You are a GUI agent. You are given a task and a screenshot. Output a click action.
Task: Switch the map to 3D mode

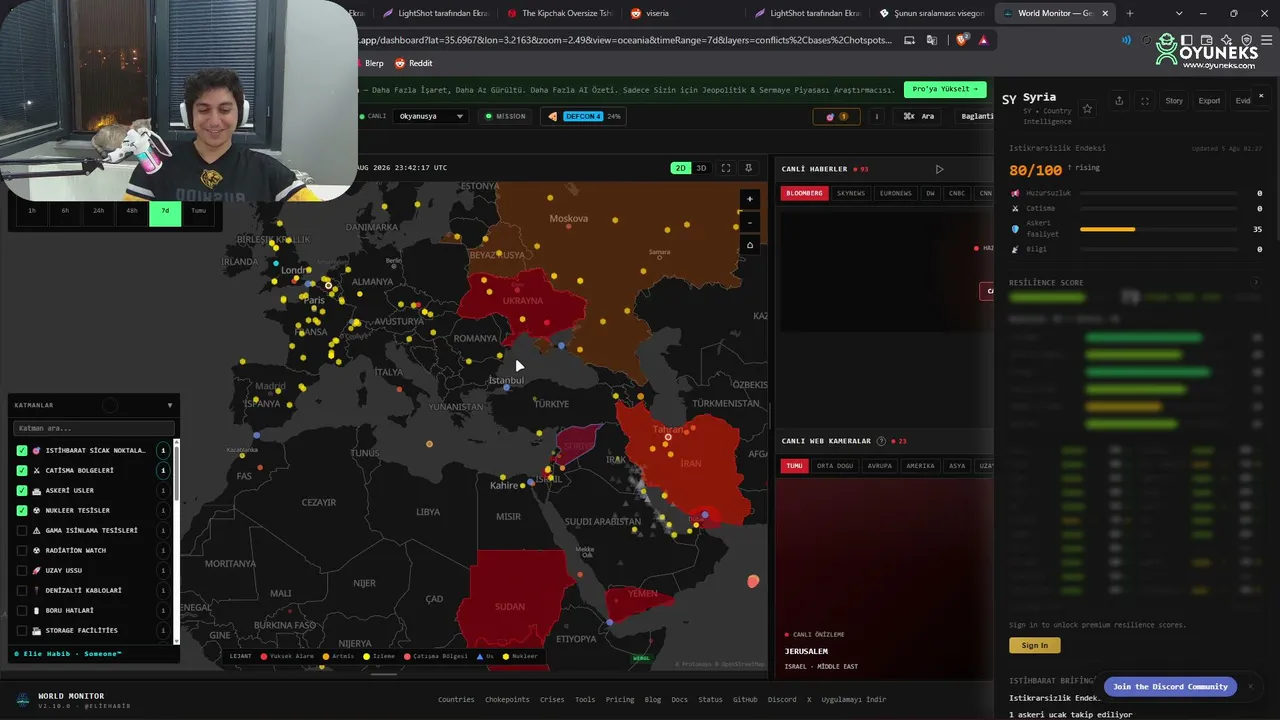[701, 168]
